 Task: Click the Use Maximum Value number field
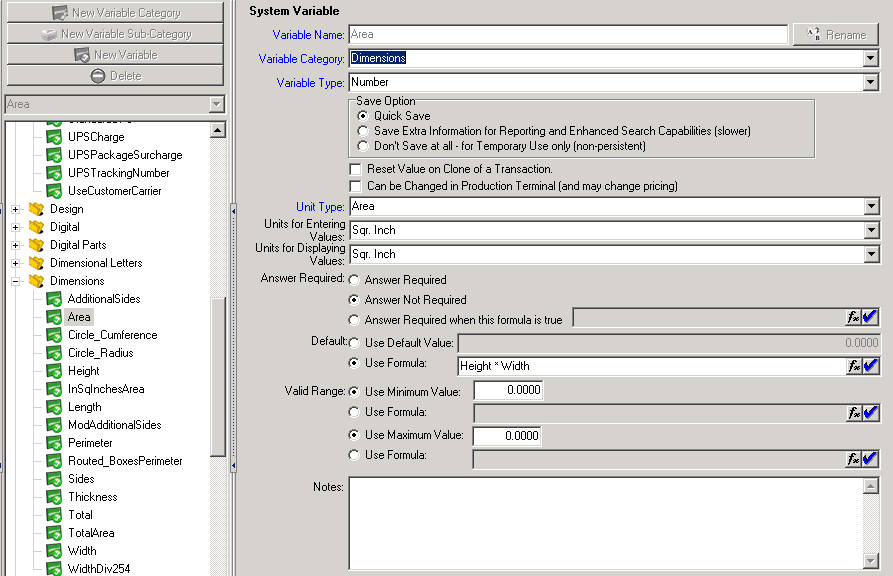coord(507,436)
